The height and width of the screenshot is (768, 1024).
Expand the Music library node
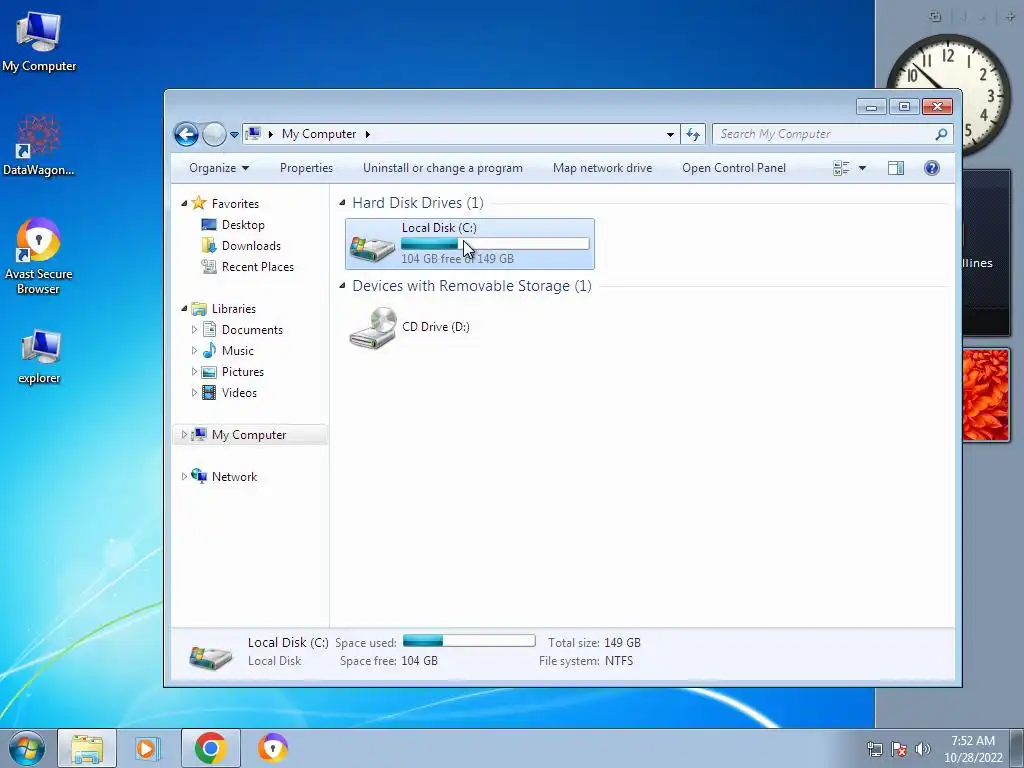[194, 351]
